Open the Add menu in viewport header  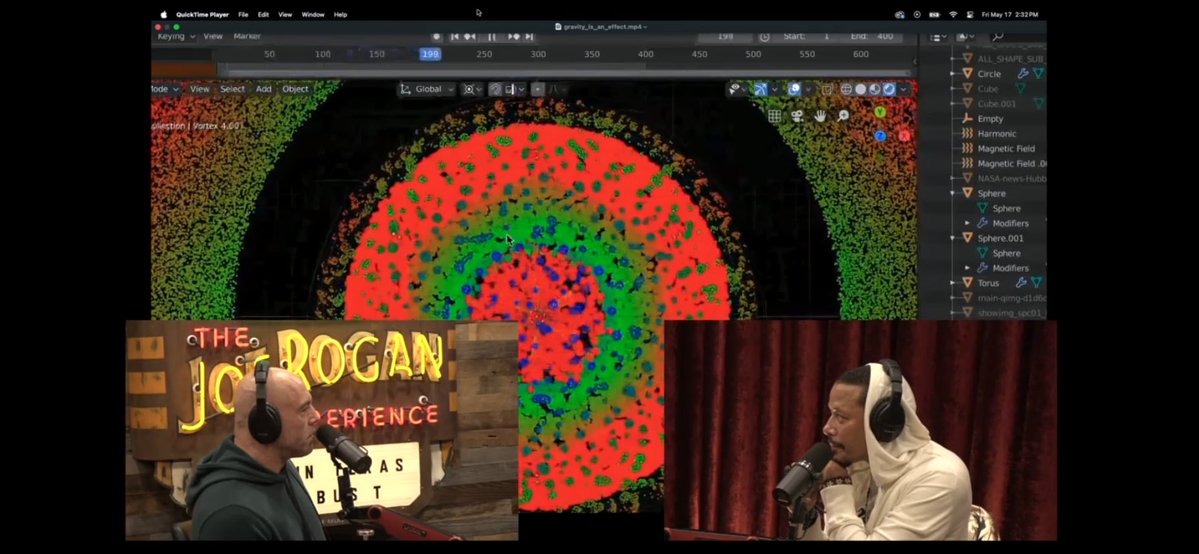pyautogui.click(x=263, y=89)
